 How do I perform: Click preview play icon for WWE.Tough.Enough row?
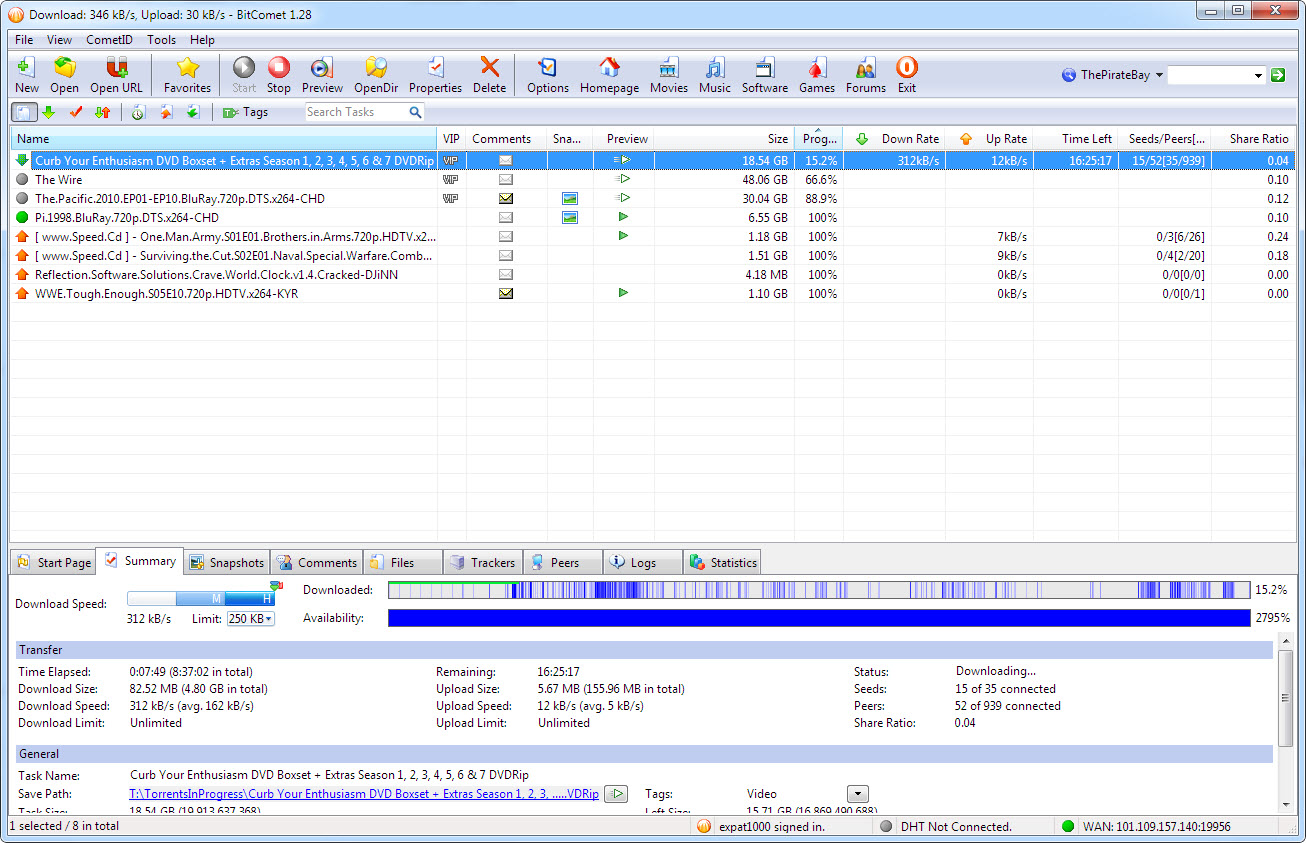[x=623, y=293]
